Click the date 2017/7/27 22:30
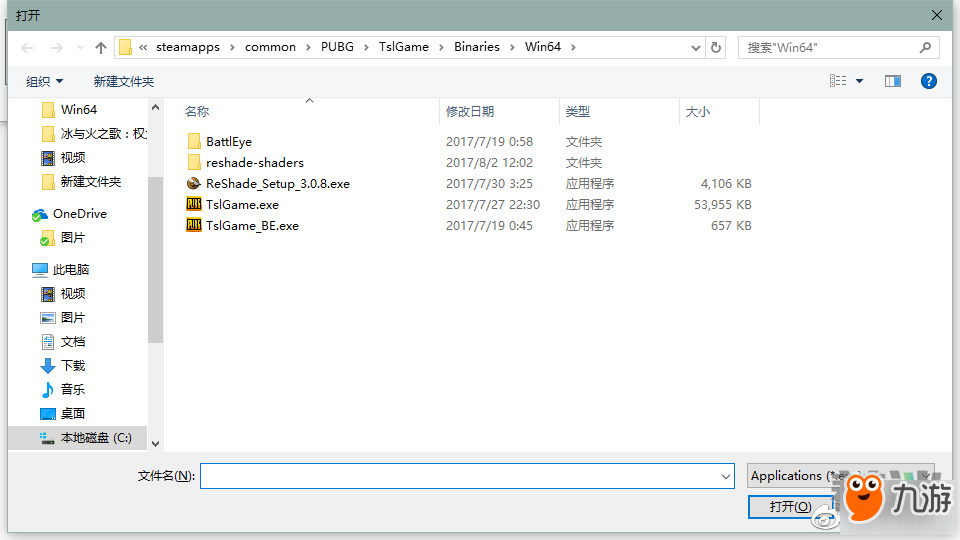Viewport: 960px width, 540px height. [493, 204]
